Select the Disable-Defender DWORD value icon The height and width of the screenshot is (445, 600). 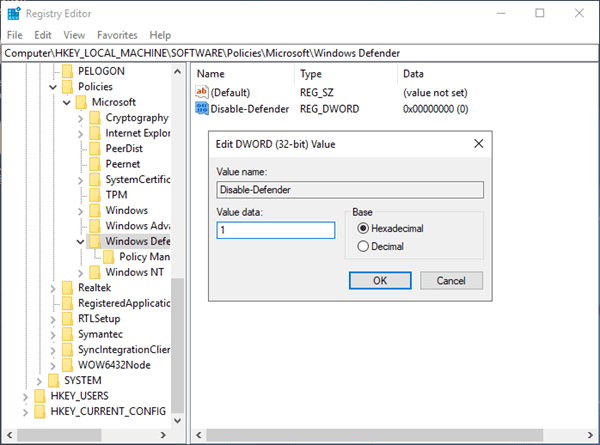pos(202,109)
